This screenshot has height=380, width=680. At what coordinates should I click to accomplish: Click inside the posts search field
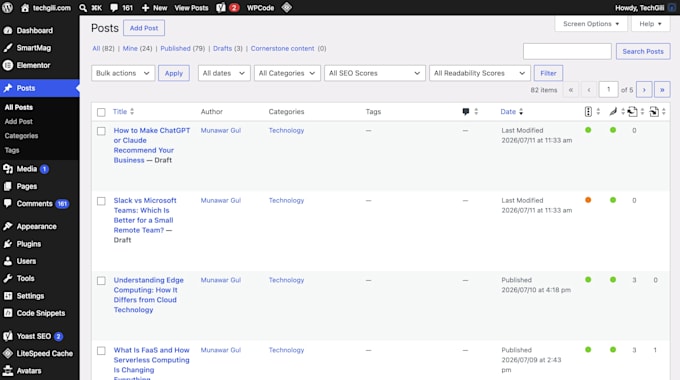pos(567,51)
